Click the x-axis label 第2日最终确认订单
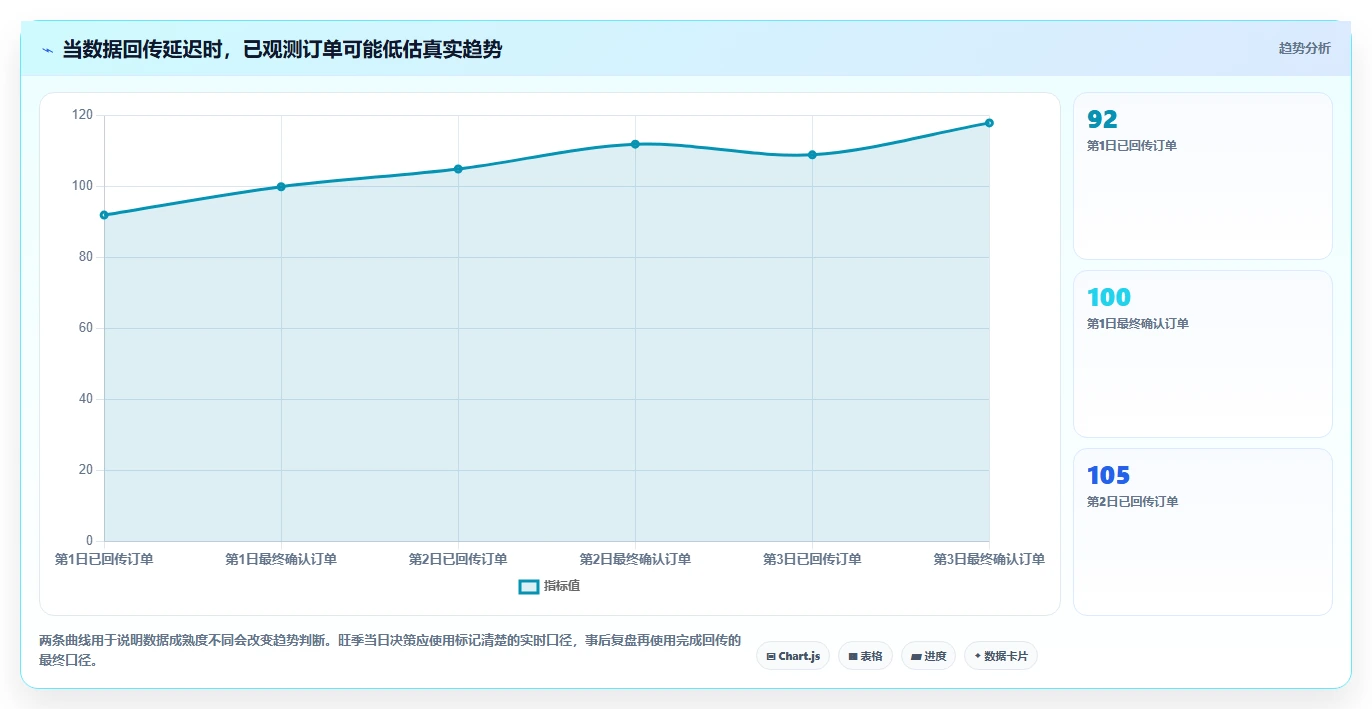The image size is (1372, 709). [635, 559]
